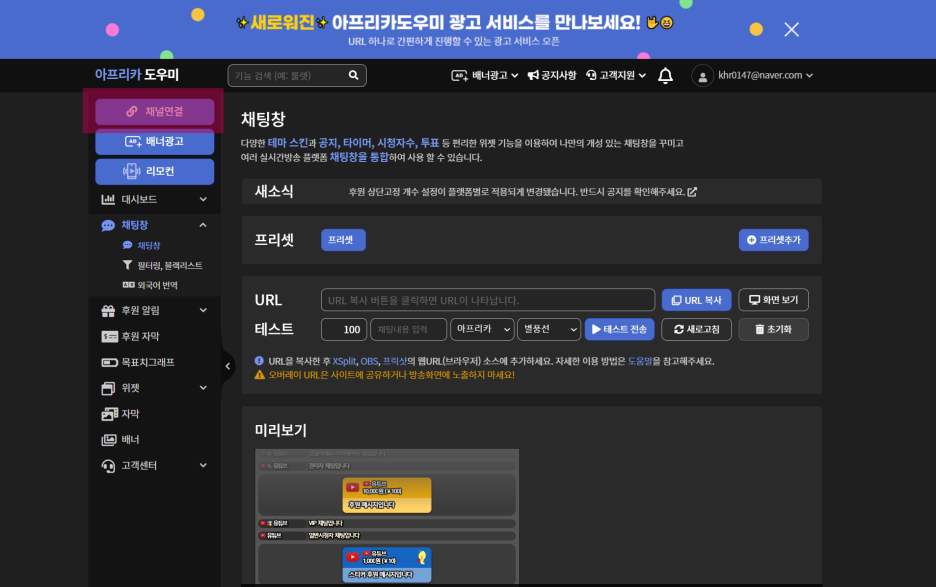The height and width of the screenshot is (587, 936).
Task: Click the 테스트 전송 button
Action: tap(620, 330)
